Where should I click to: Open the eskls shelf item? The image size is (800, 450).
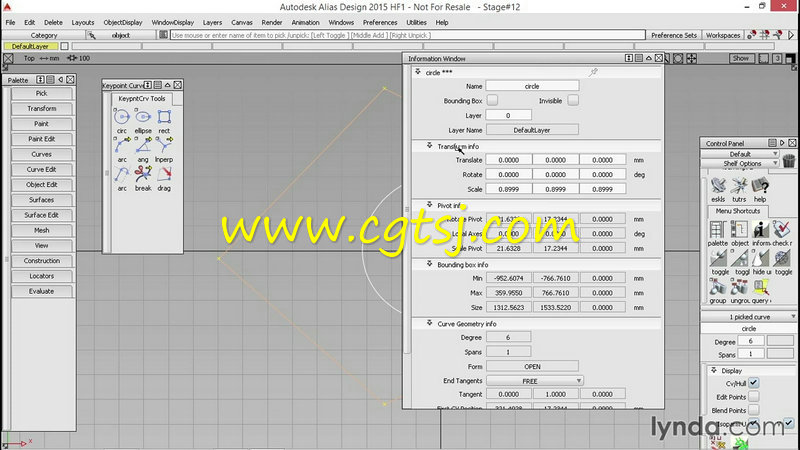718,186
